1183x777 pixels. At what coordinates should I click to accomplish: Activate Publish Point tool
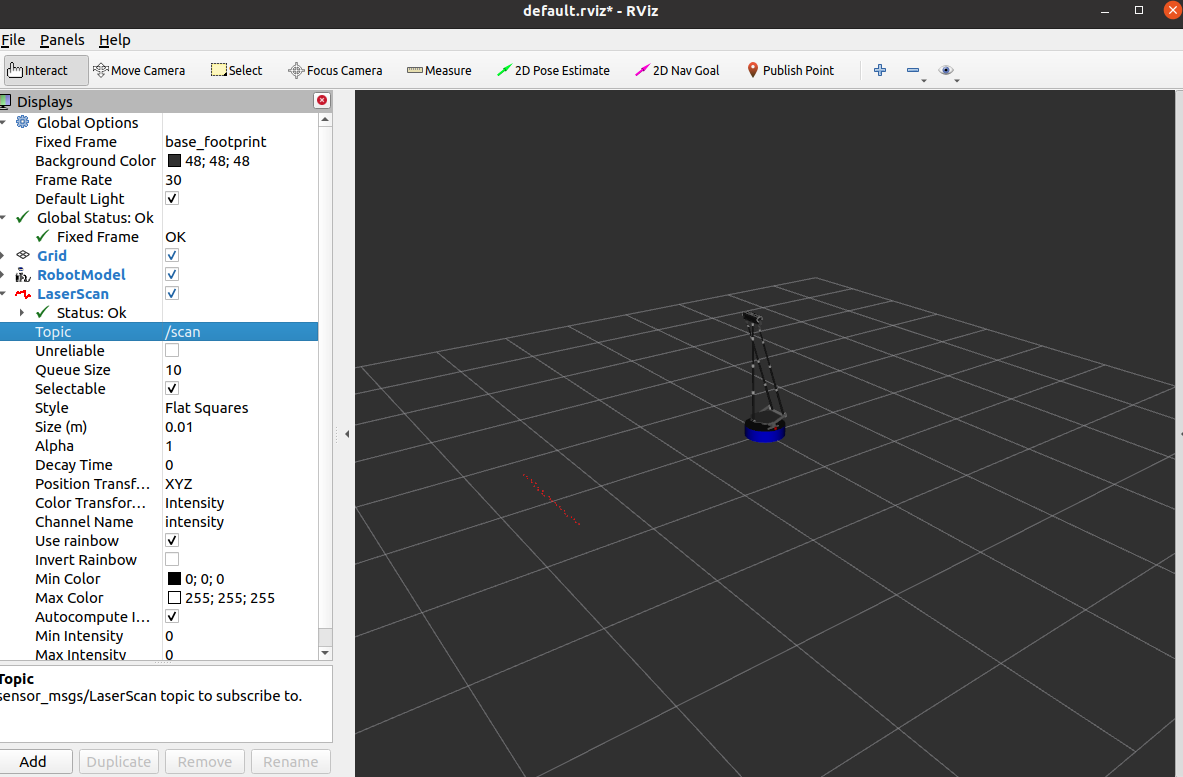click(790, 70)
